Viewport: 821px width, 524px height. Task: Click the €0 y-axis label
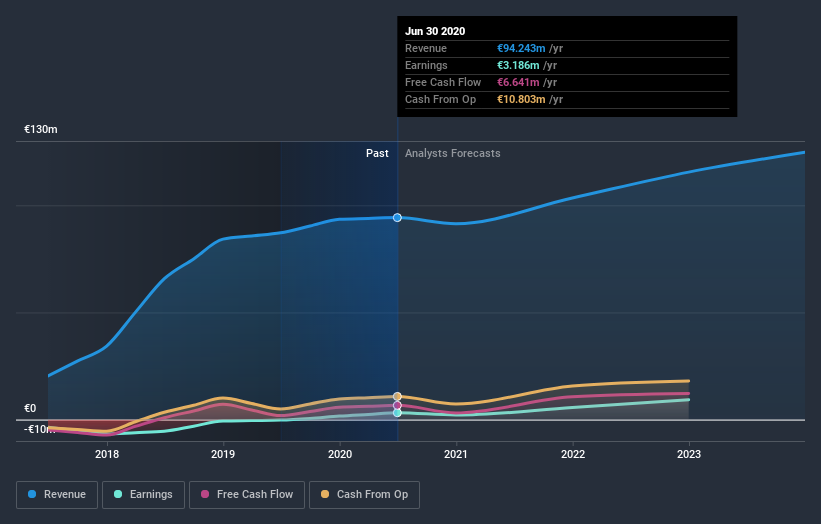30,408
